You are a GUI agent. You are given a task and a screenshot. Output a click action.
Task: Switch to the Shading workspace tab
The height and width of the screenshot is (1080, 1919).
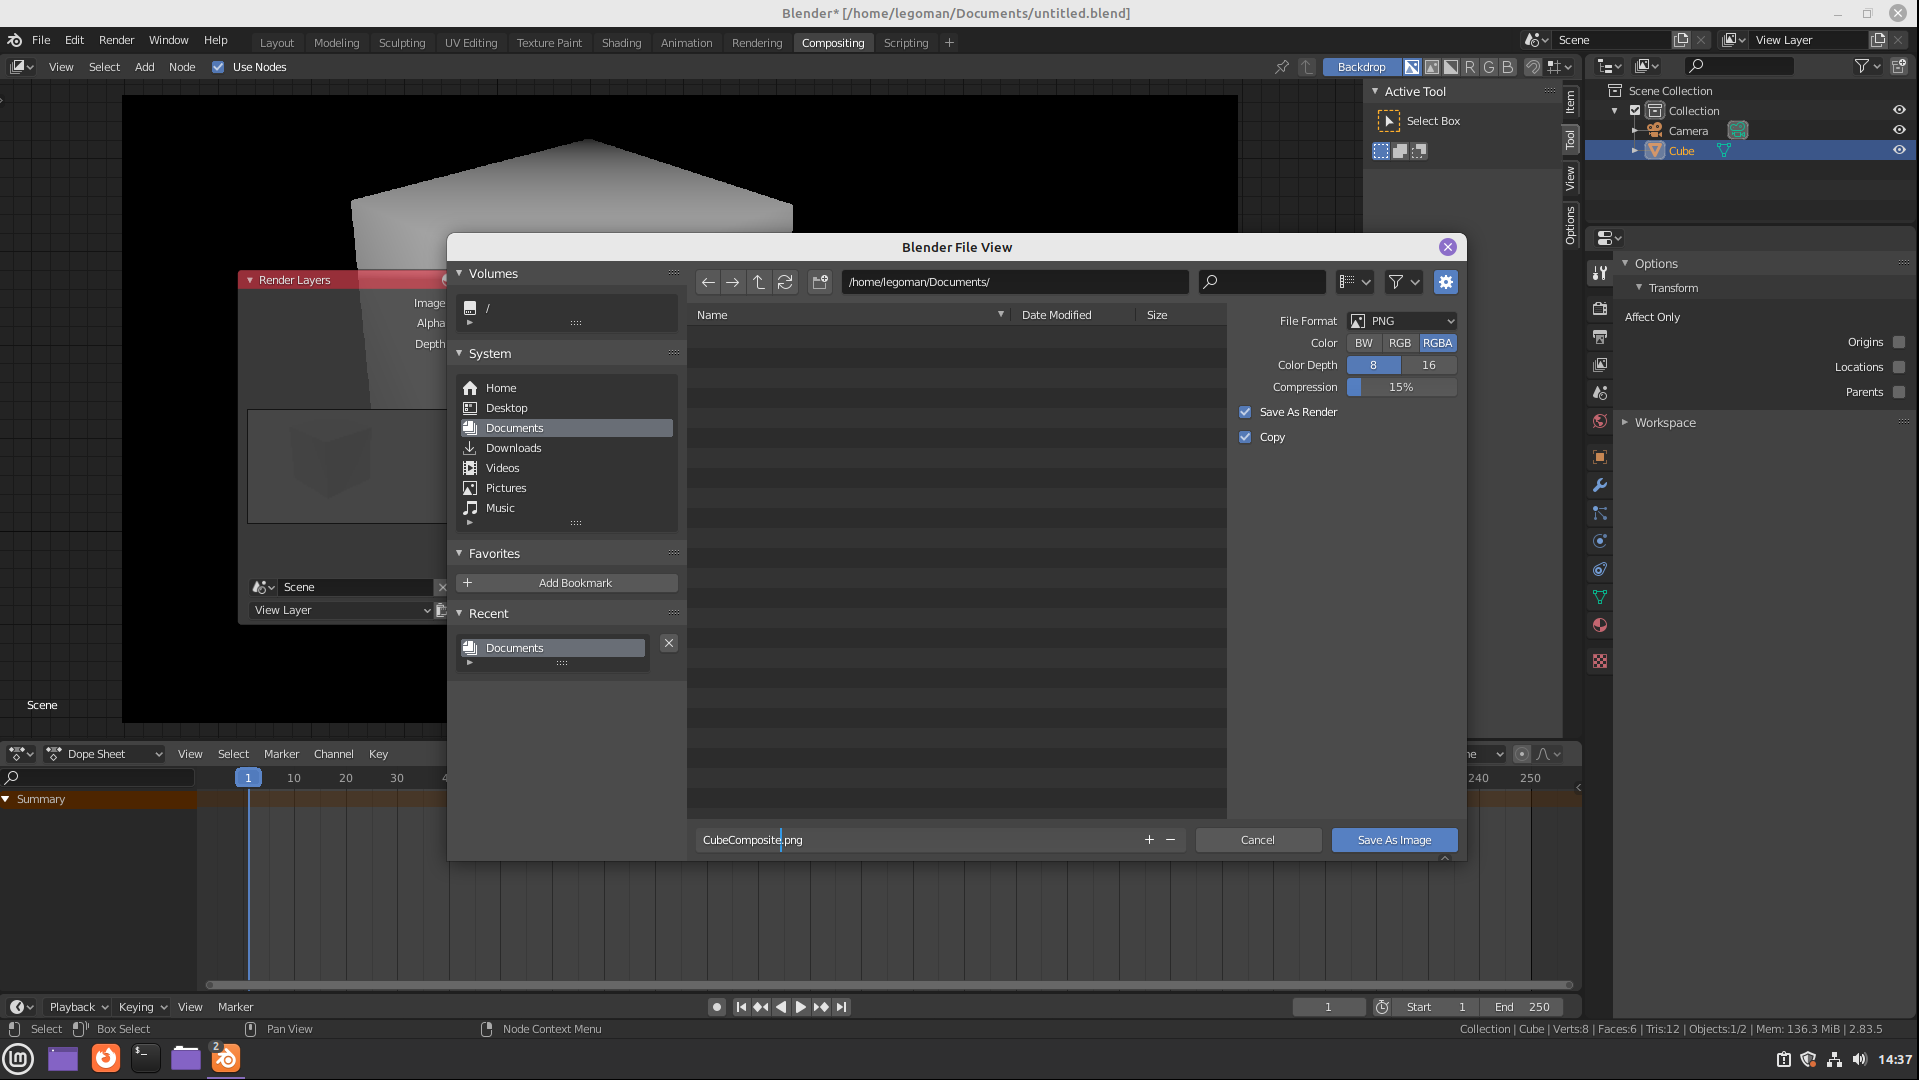click(x=621, y=42)
